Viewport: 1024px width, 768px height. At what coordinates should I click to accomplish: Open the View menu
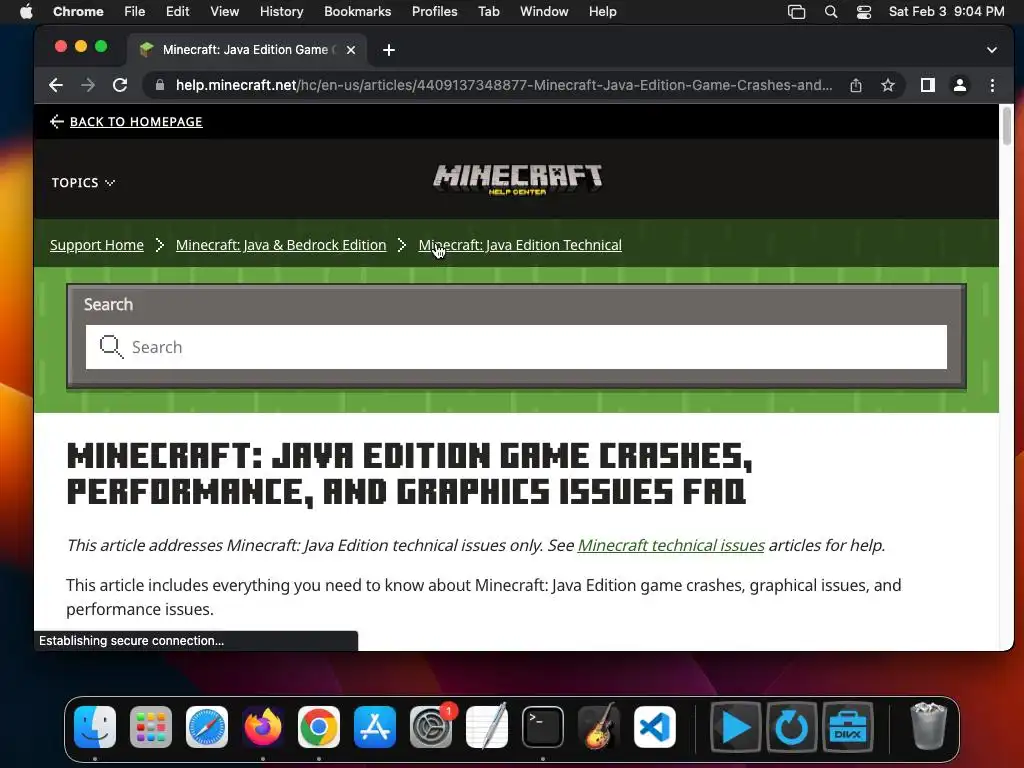coord(225,12)
